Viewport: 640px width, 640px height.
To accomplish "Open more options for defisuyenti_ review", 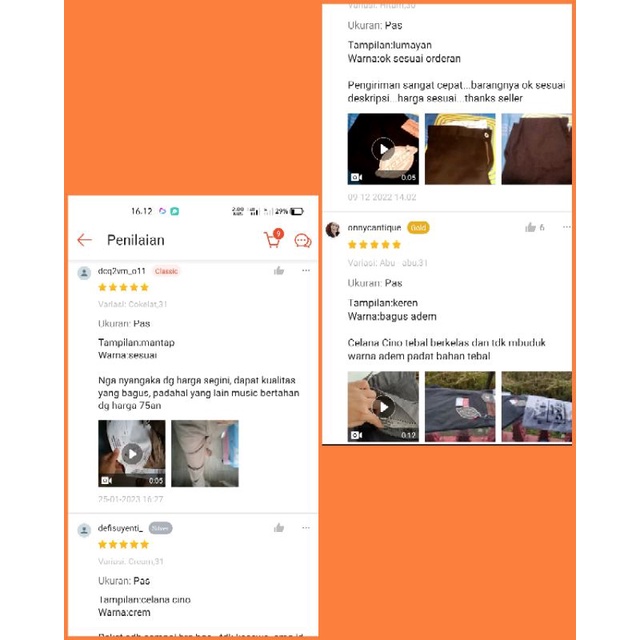I will tap(306, 528).
